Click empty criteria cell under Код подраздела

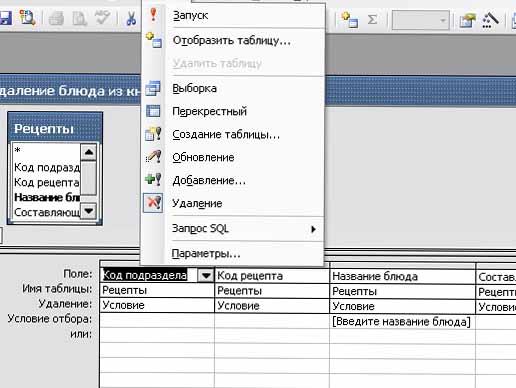click(157, 321)
